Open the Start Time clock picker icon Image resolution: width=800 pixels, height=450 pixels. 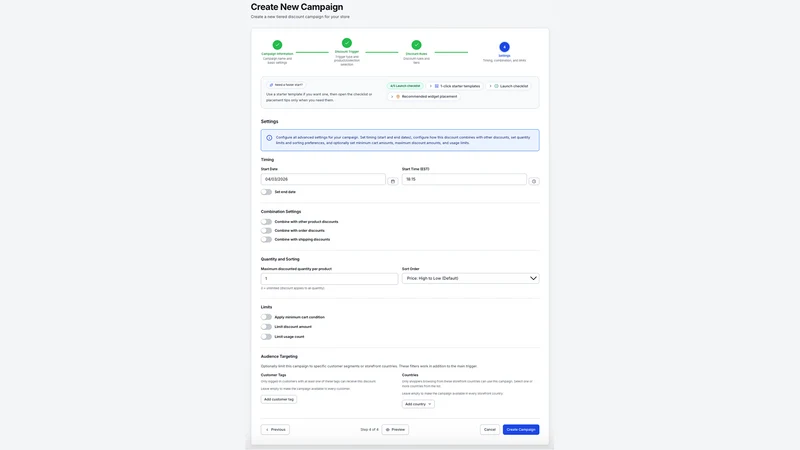tap(534, 181)
